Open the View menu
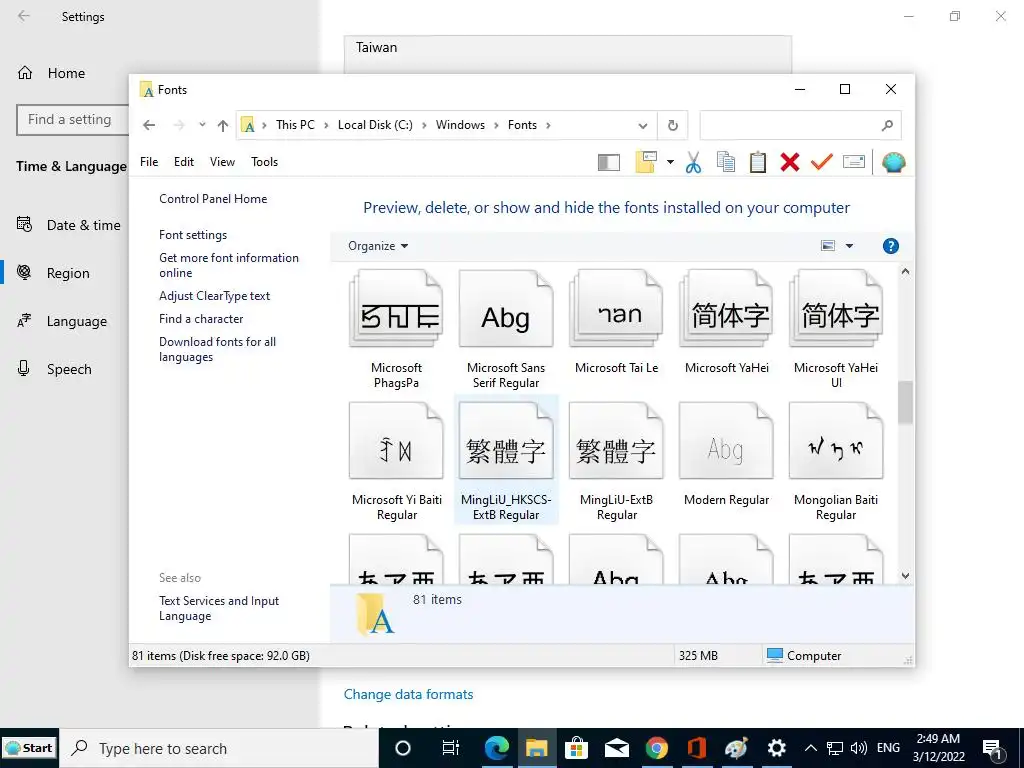 tap(222, 162)
